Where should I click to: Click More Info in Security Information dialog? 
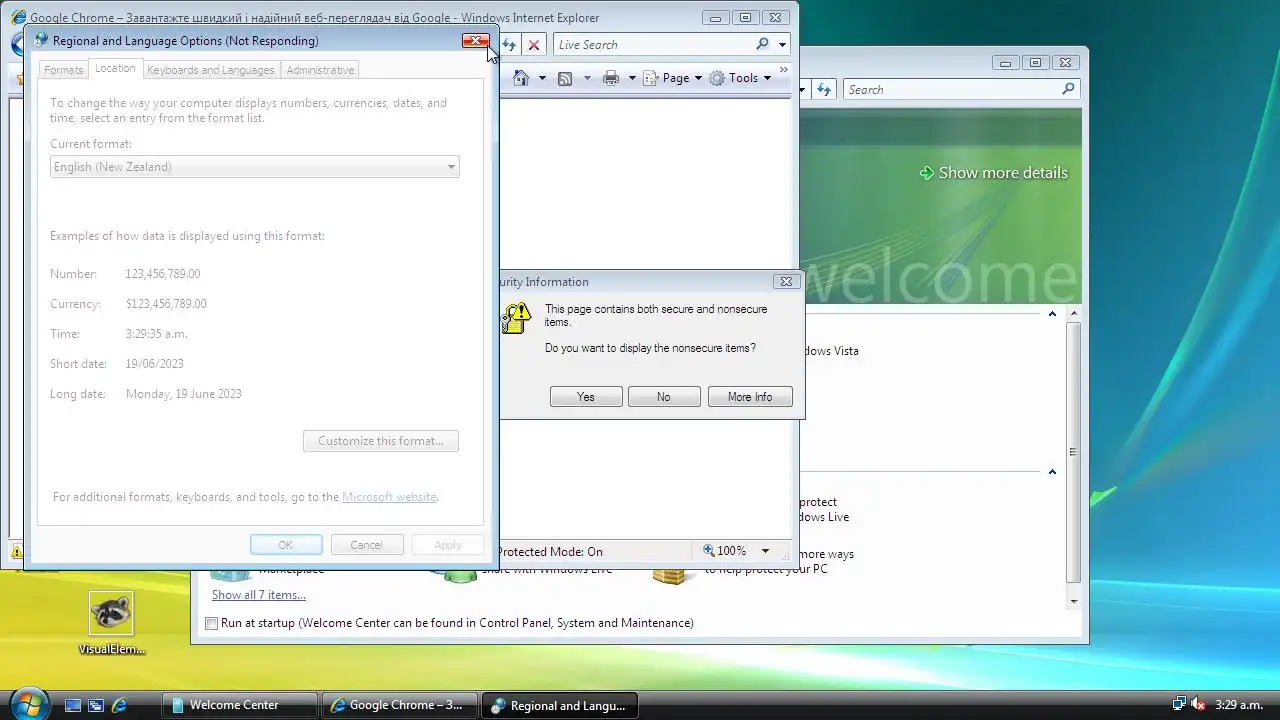point(750,397)
